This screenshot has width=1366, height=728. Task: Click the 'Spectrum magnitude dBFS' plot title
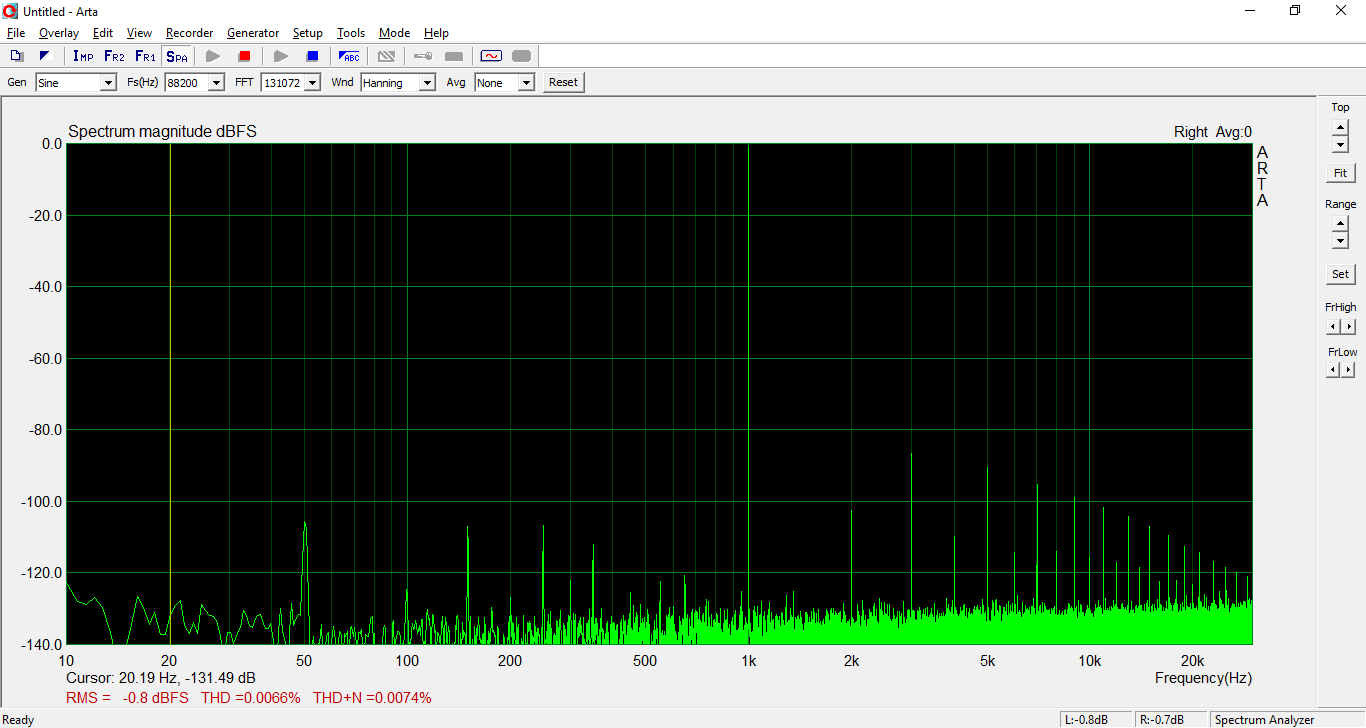[x=162, y=132]
